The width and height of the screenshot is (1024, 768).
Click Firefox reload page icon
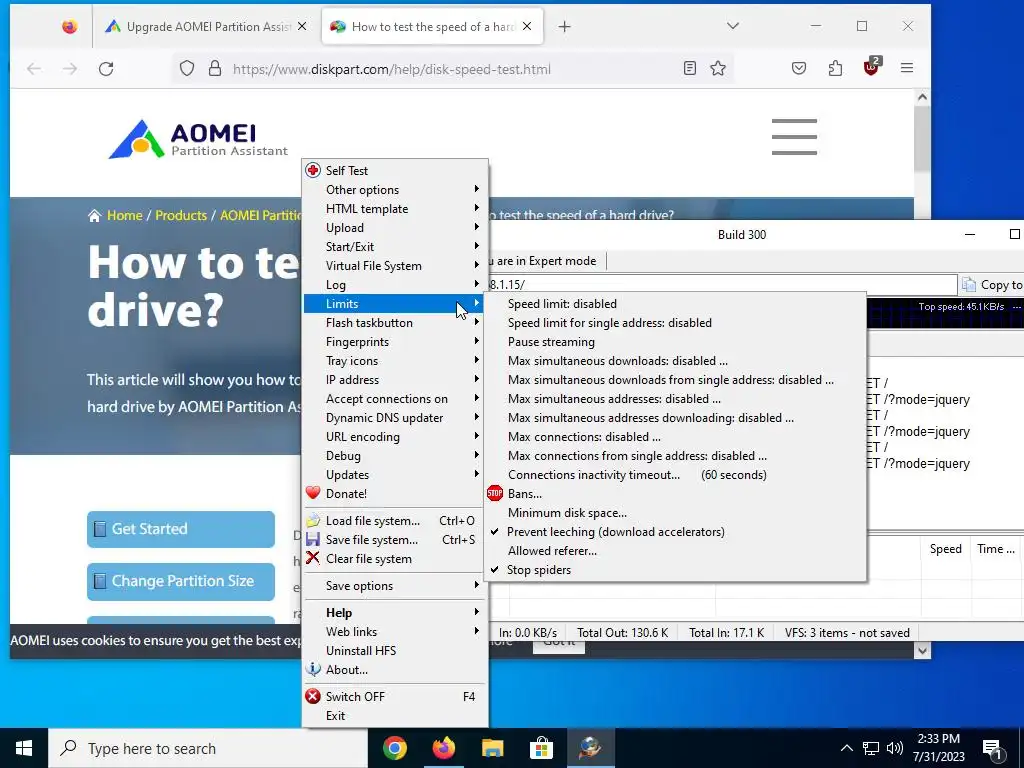point(106,69)
